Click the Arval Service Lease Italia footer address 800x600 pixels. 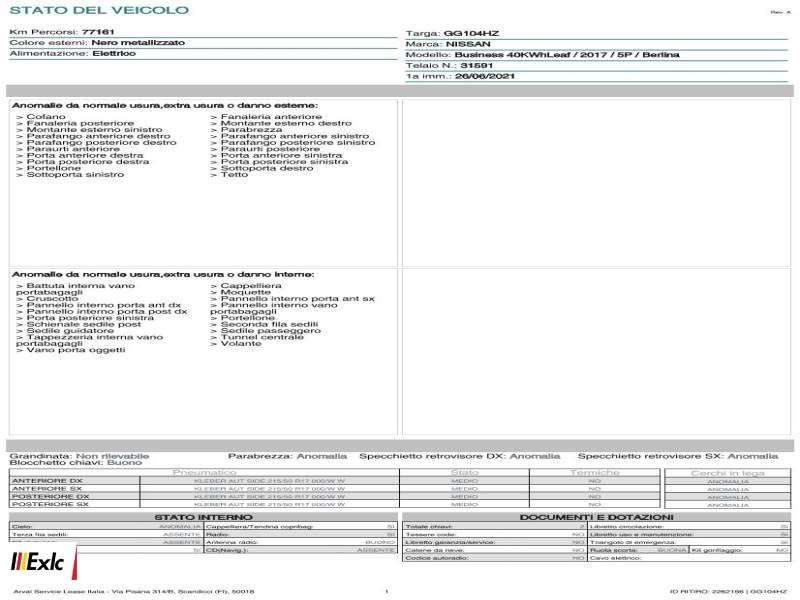tap(134, 592)
